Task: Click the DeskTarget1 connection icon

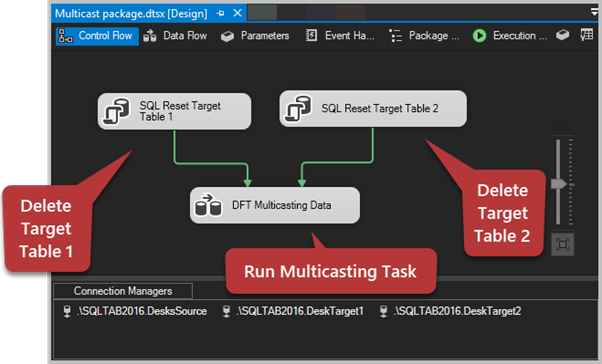Action: click(x=227, y=311)
